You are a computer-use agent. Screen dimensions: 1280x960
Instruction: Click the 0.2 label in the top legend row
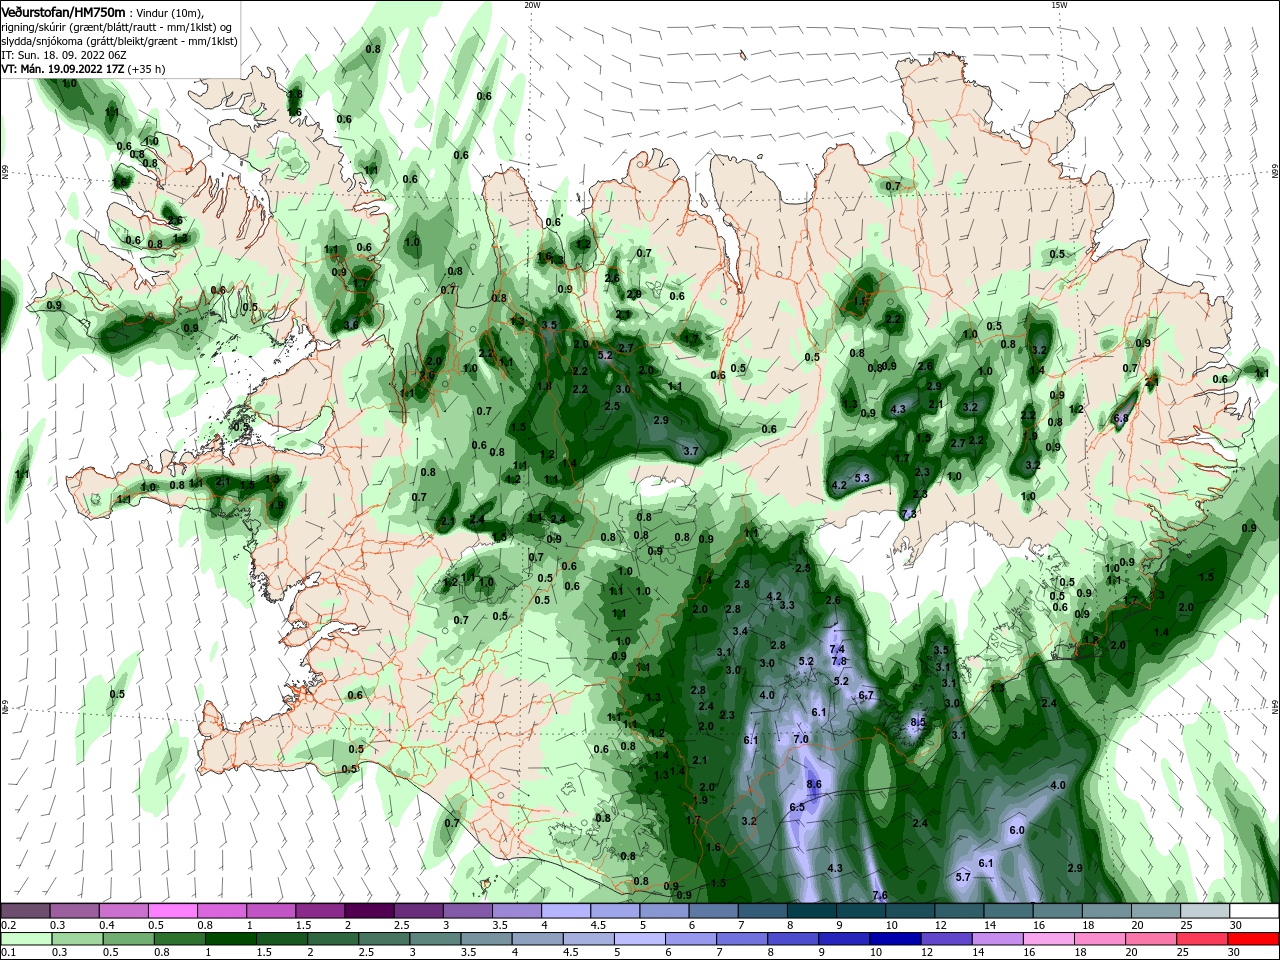pos(8,926)
